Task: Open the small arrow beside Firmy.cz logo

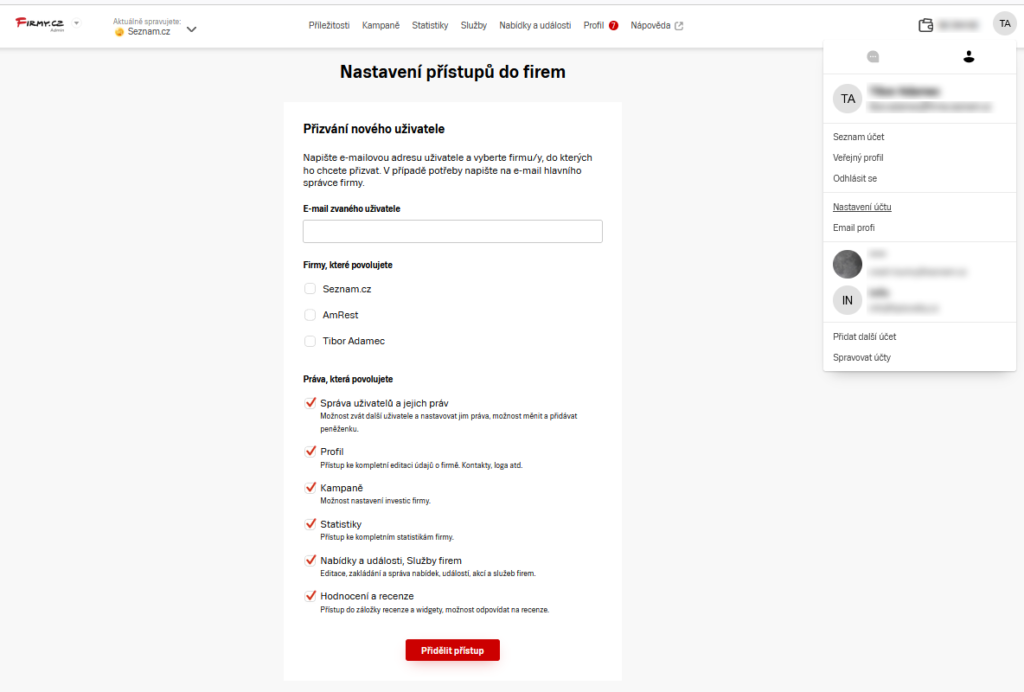Action: [x=77, y=22]
